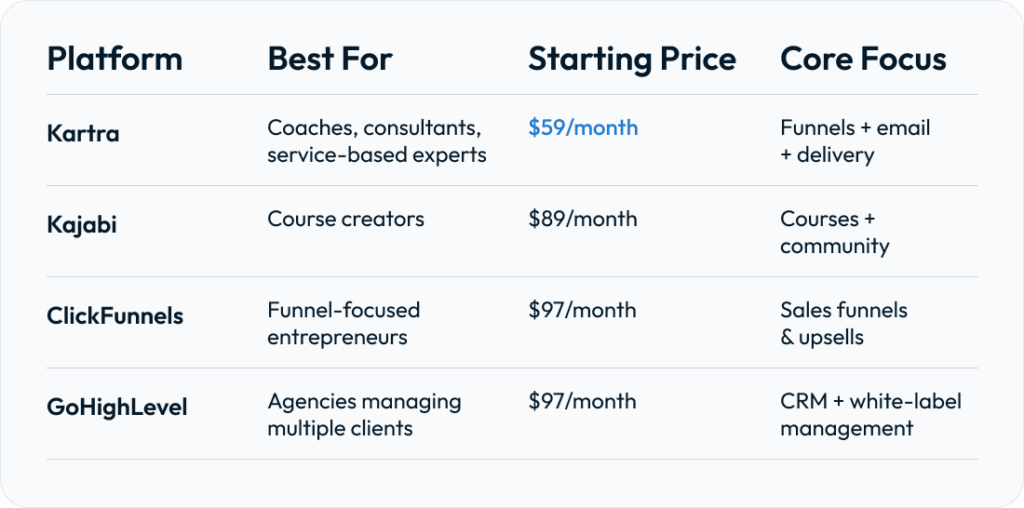Click 'Agencies managing multiple clients' cell

point(364,414)
